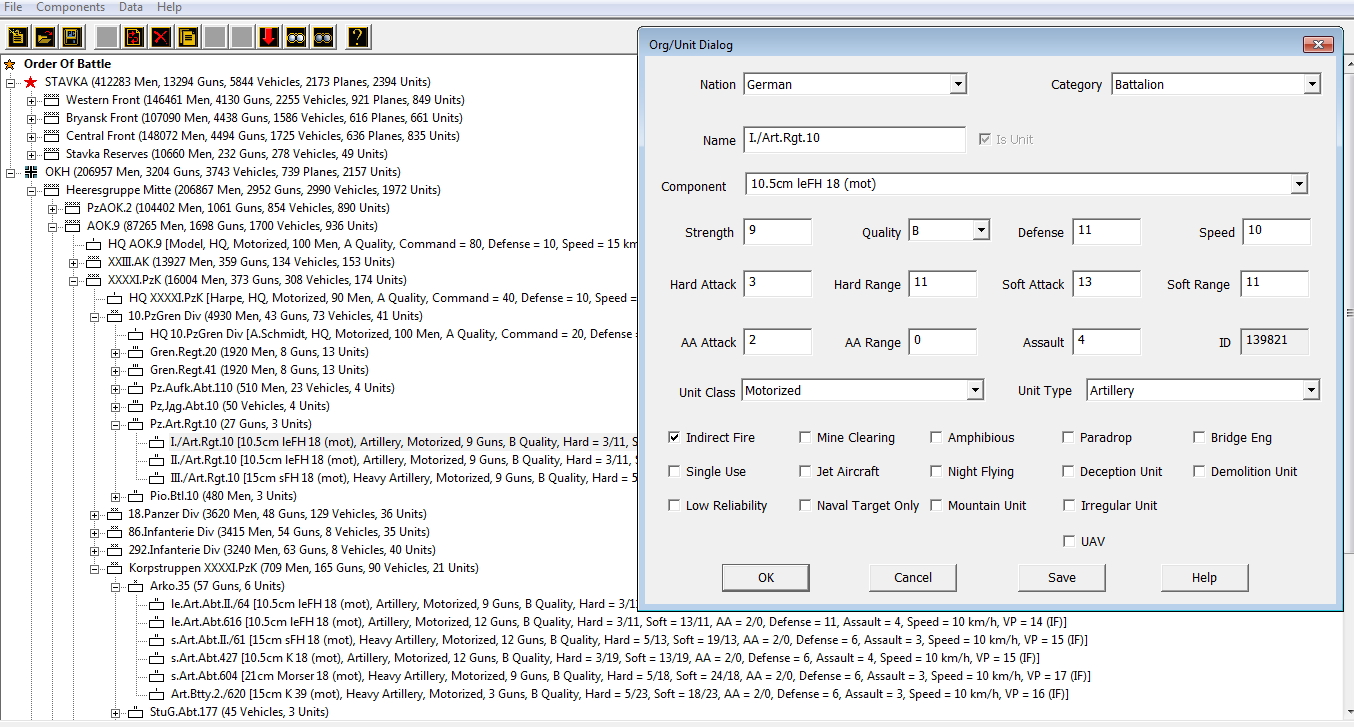Check the Jet Aircraft option
This screenshot has height=727, width=1354.
[x=806, y=472]
